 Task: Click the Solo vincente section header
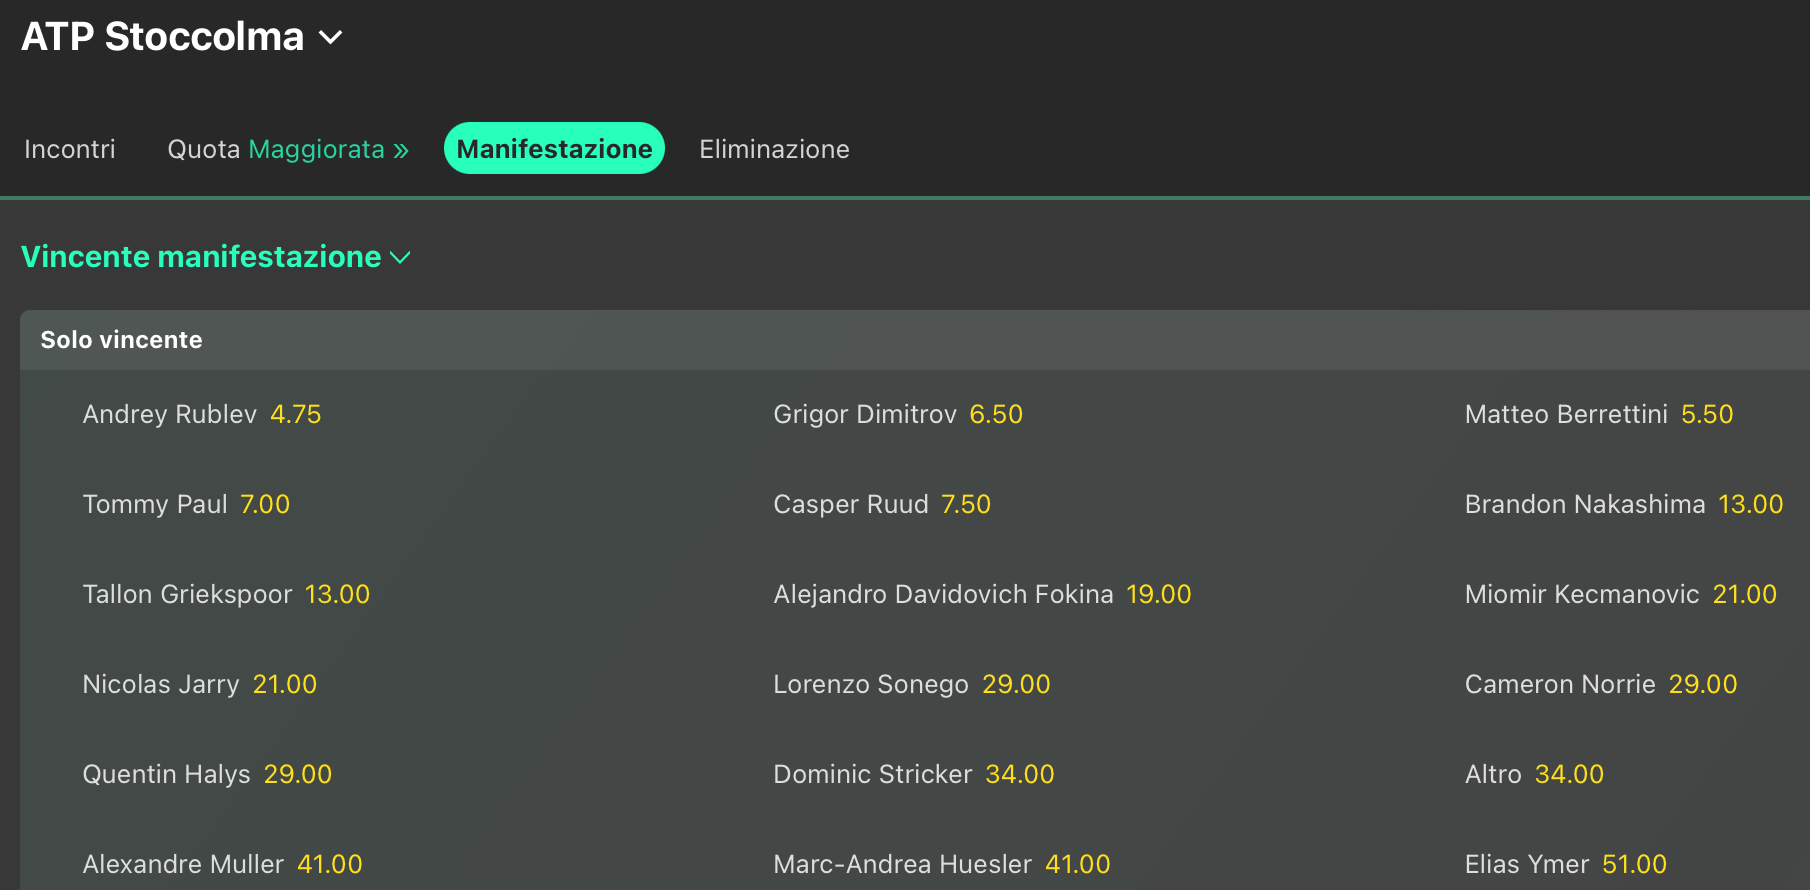click(x=121, y=340)
